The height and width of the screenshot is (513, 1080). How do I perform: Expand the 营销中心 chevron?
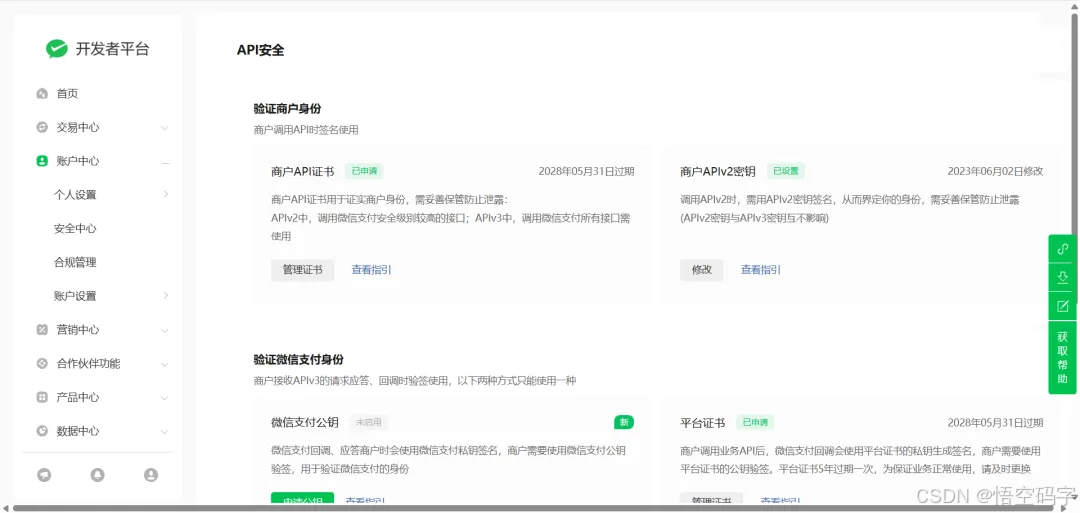[165, 331]
